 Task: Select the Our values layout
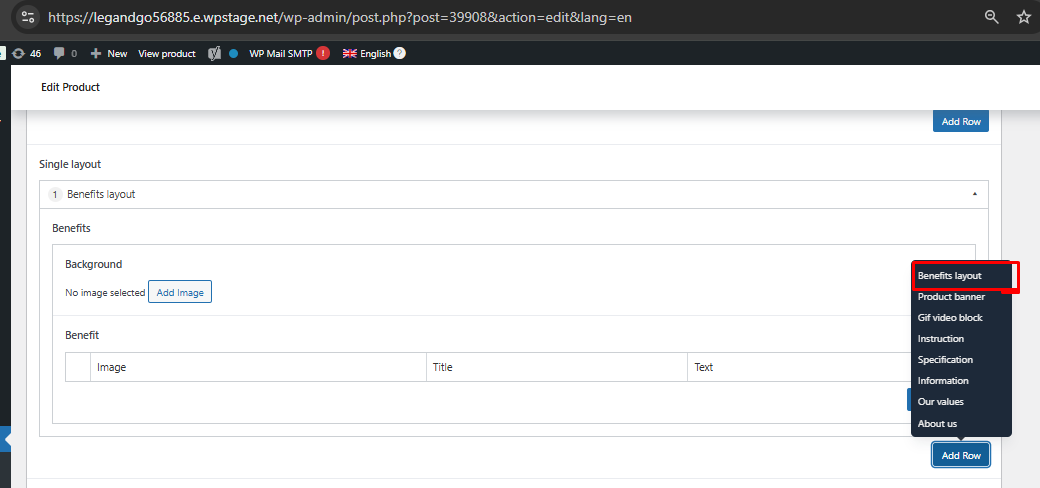(941, 402)
